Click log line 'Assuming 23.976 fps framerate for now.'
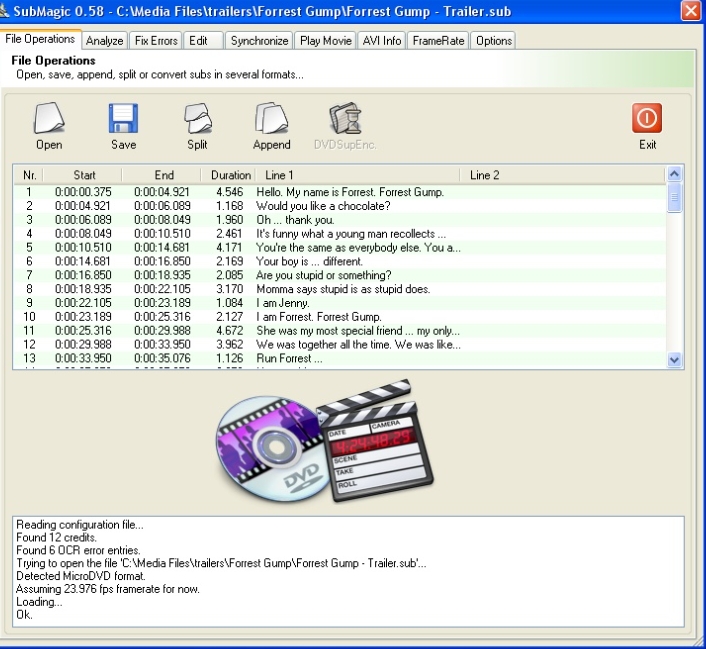 coord(108,589)
